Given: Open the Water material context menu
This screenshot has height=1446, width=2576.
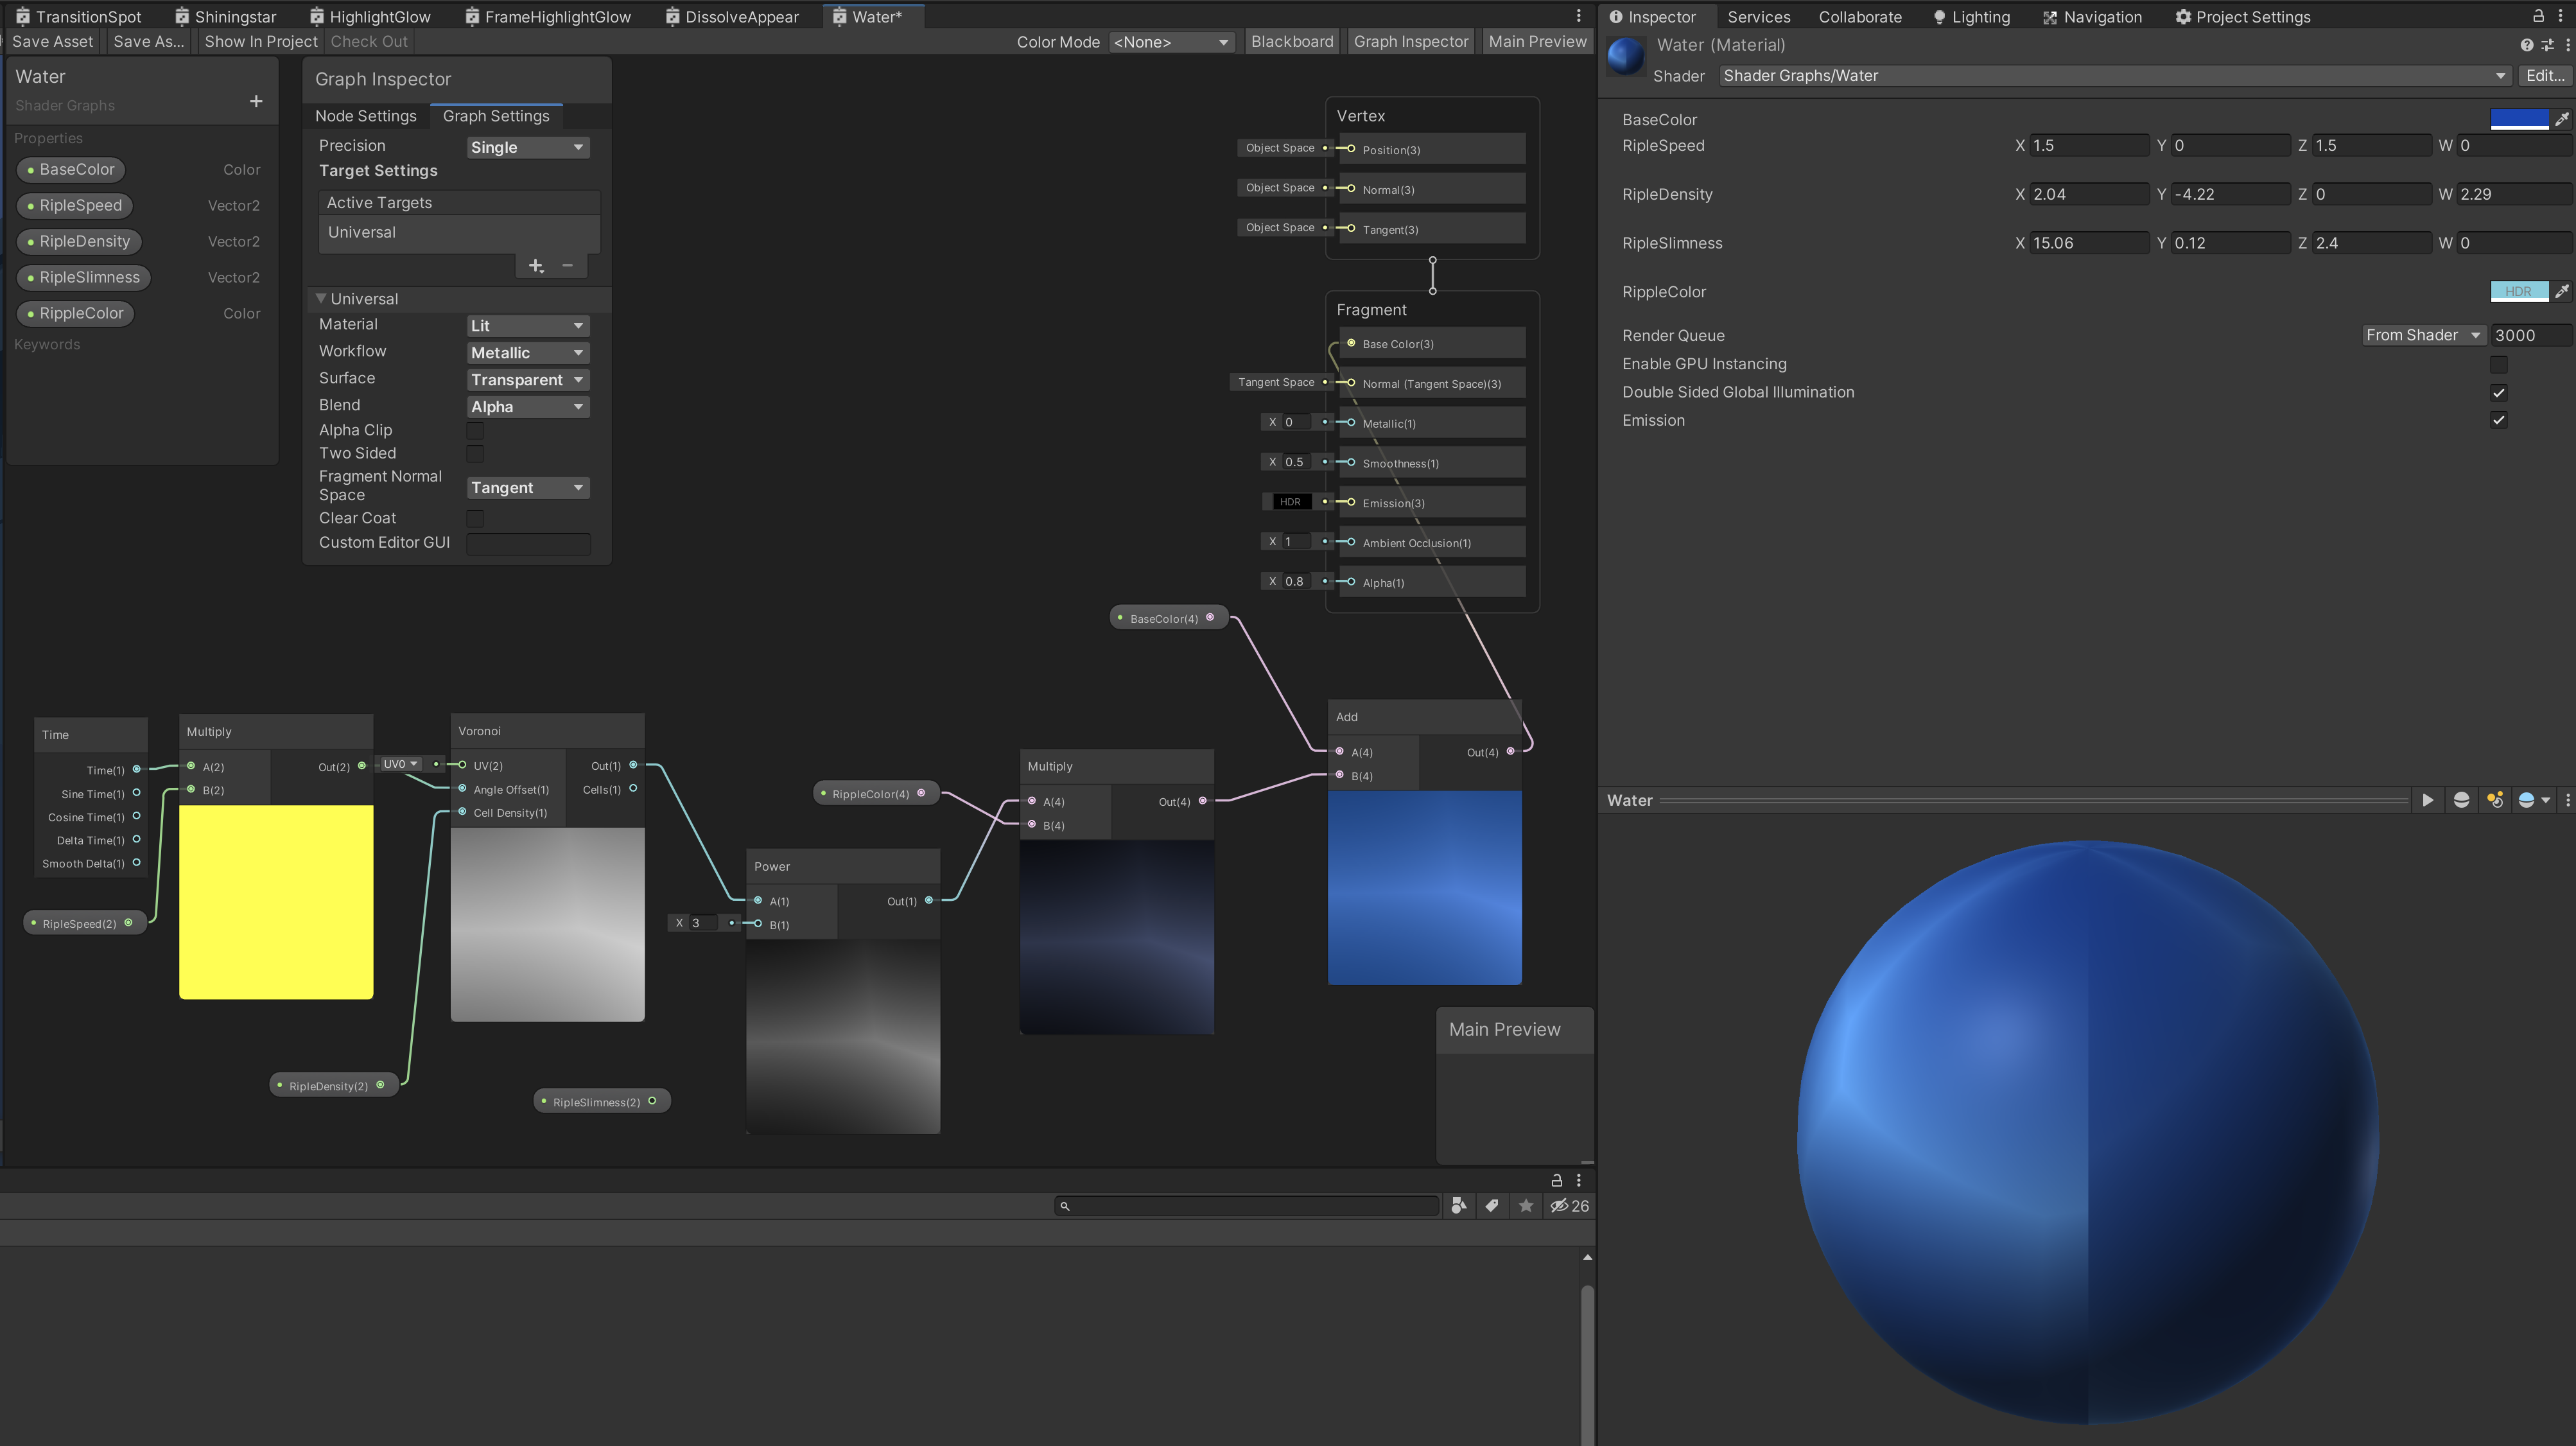Looking at the screenshot, I should tap(2567, 45).
